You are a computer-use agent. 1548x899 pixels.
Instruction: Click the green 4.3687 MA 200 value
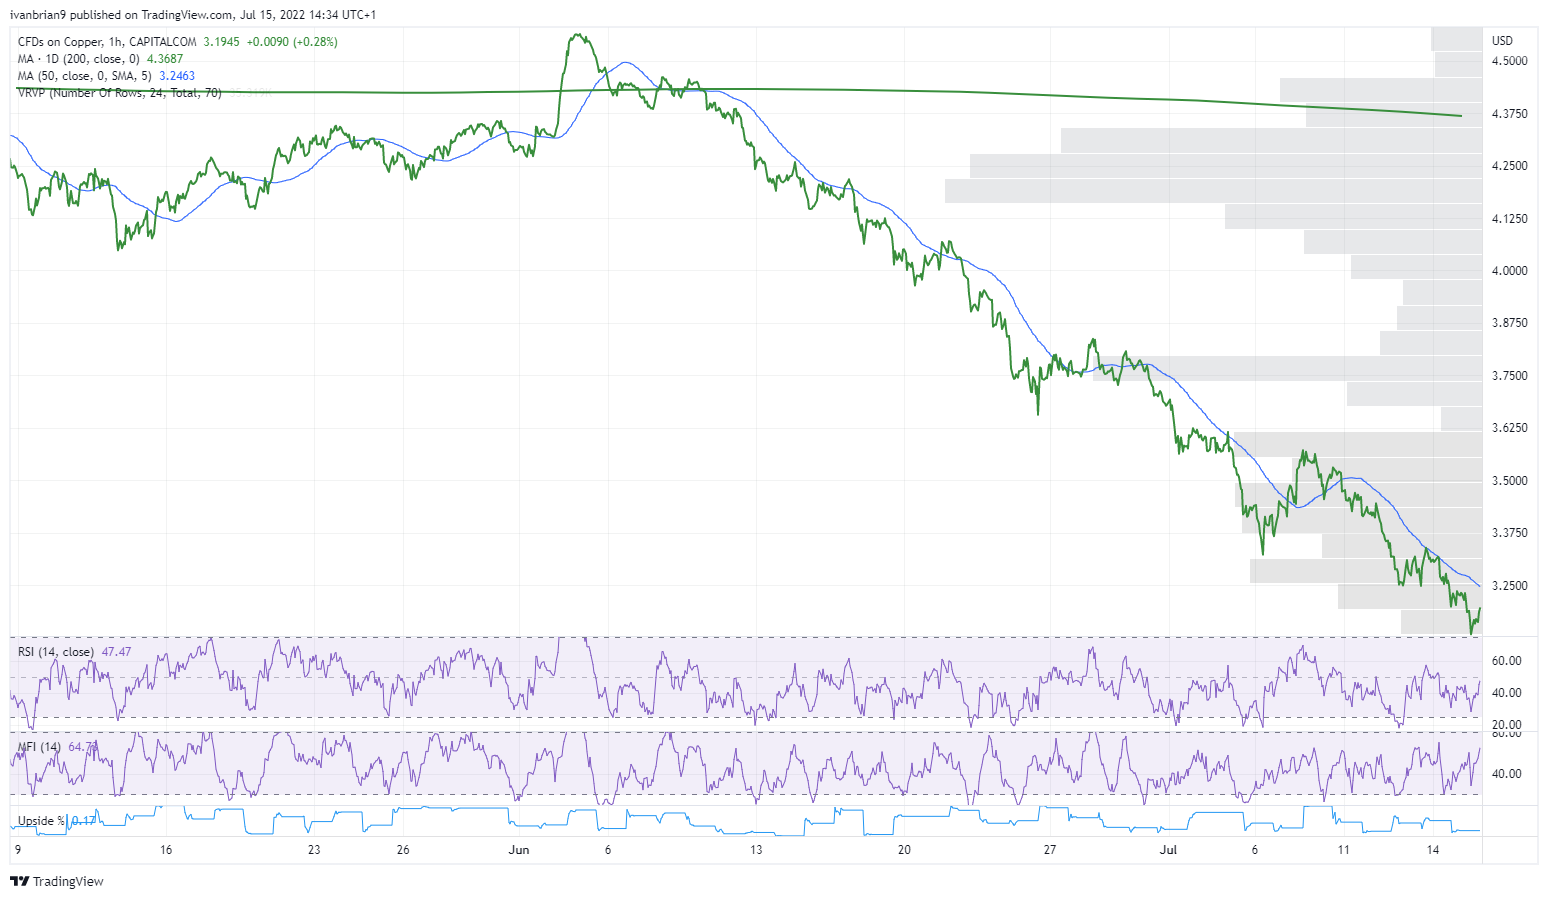(165, 59)
